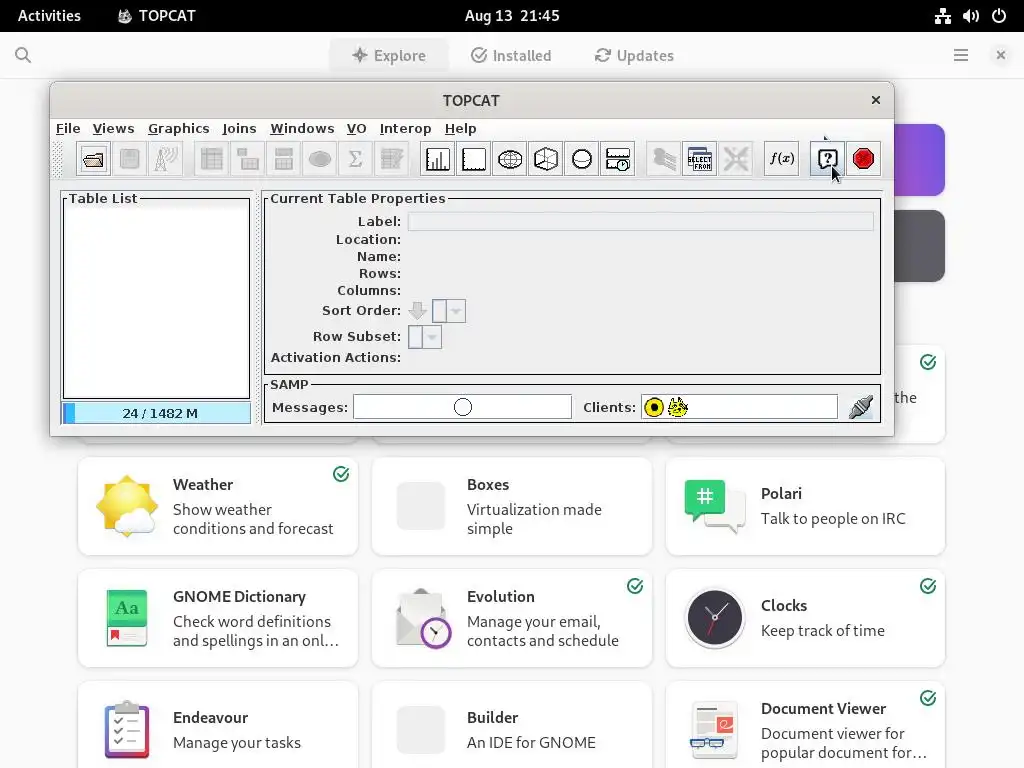This screenshot has height=768, width=1024.
Task: Switch to Explore tab in Software
Action: tap(389, 56)
